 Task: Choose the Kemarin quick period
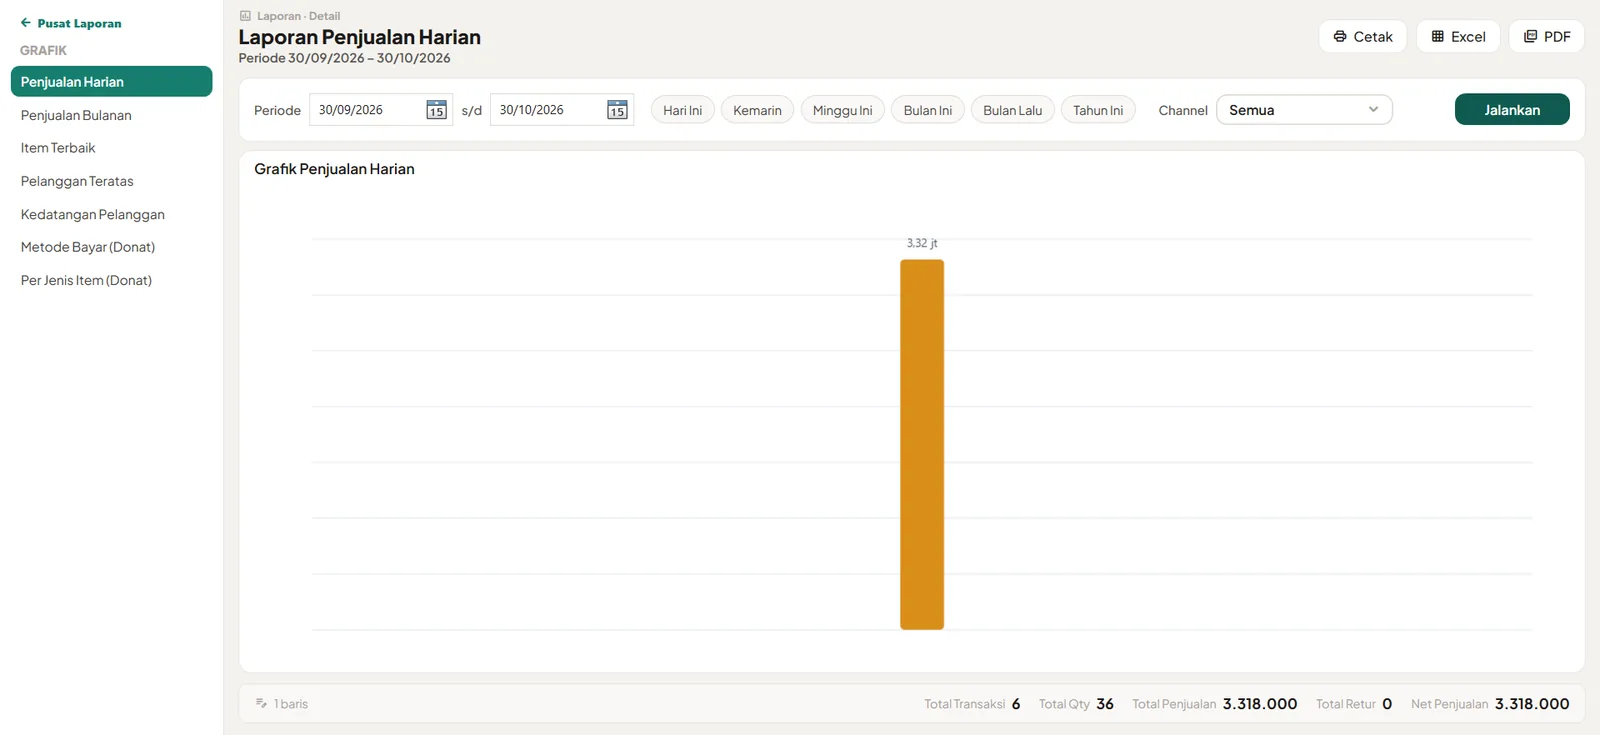[x=757, y=110]
